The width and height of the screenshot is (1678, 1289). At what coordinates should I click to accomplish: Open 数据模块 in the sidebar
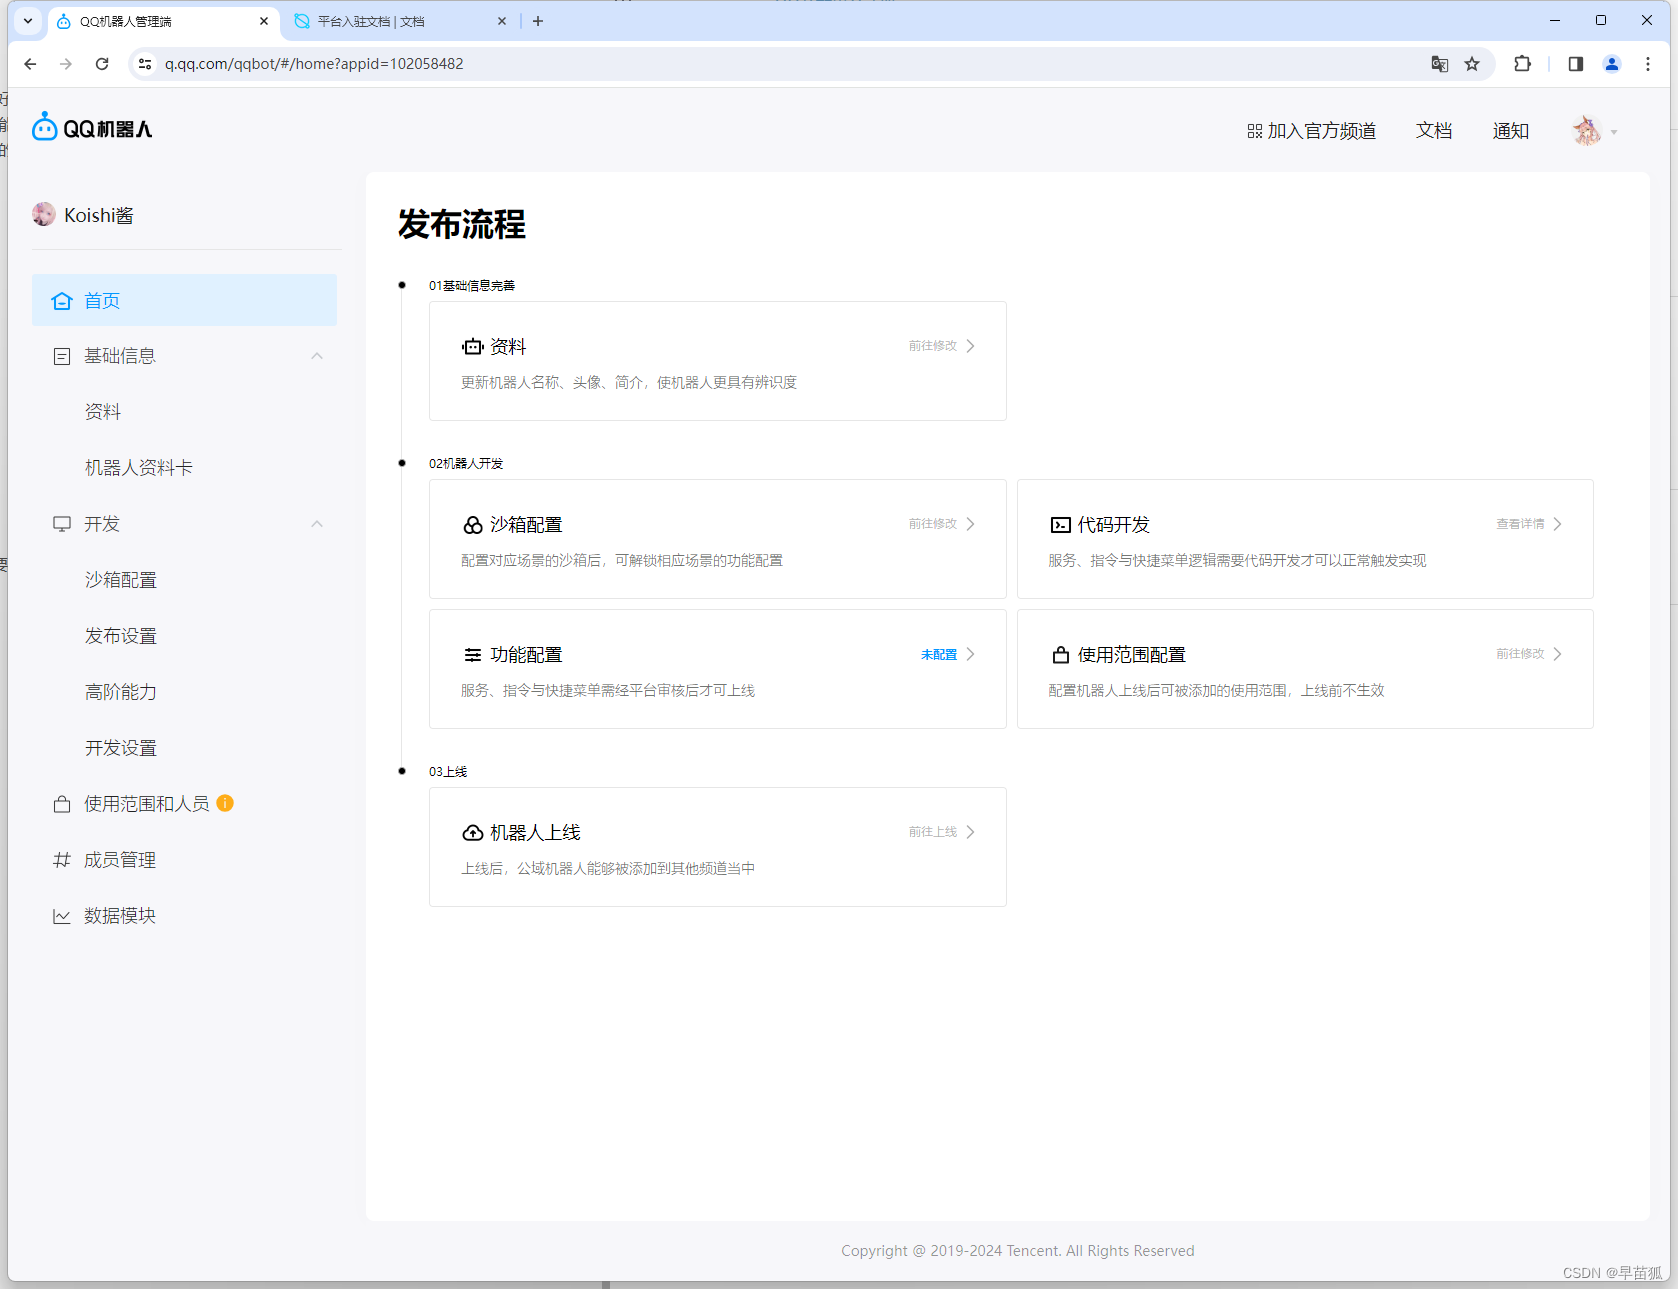coord(120,916)
